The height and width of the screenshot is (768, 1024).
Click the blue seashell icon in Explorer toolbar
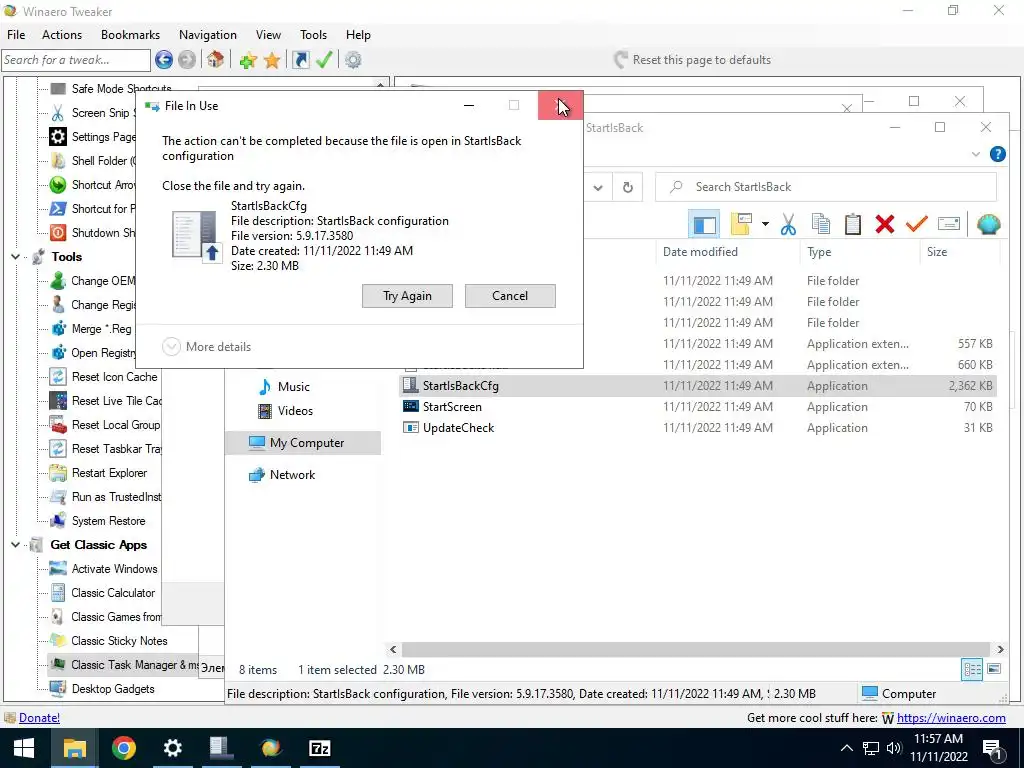tap(989, 225)
